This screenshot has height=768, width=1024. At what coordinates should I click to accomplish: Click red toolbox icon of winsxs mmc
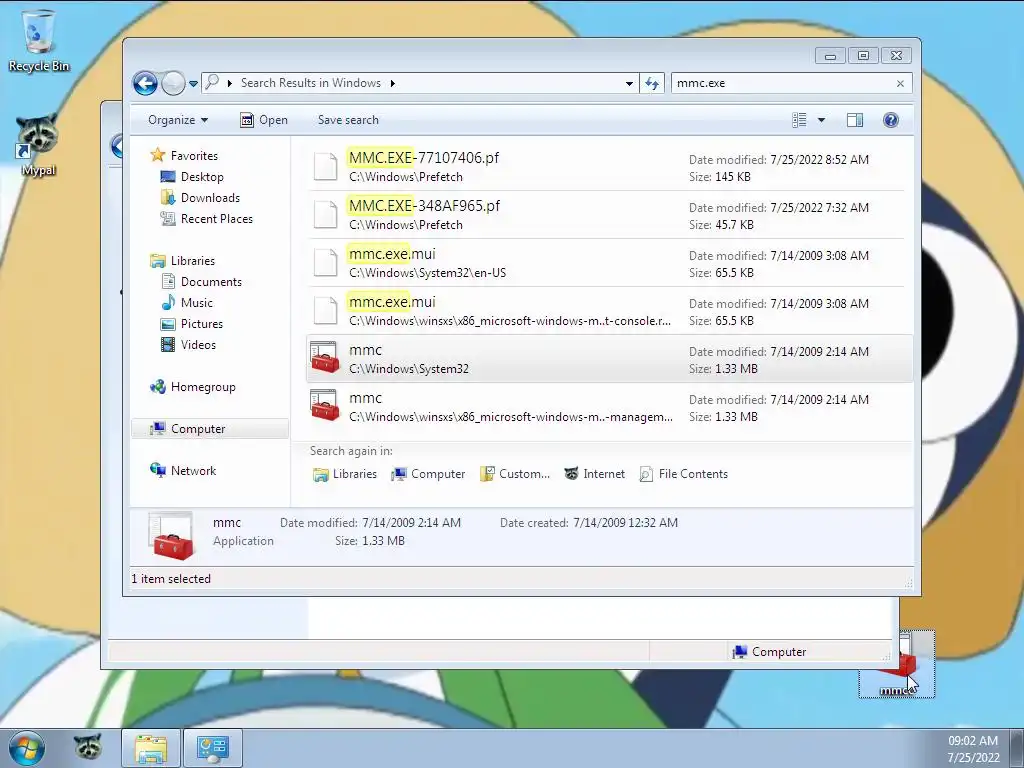(x=325, y=406)
